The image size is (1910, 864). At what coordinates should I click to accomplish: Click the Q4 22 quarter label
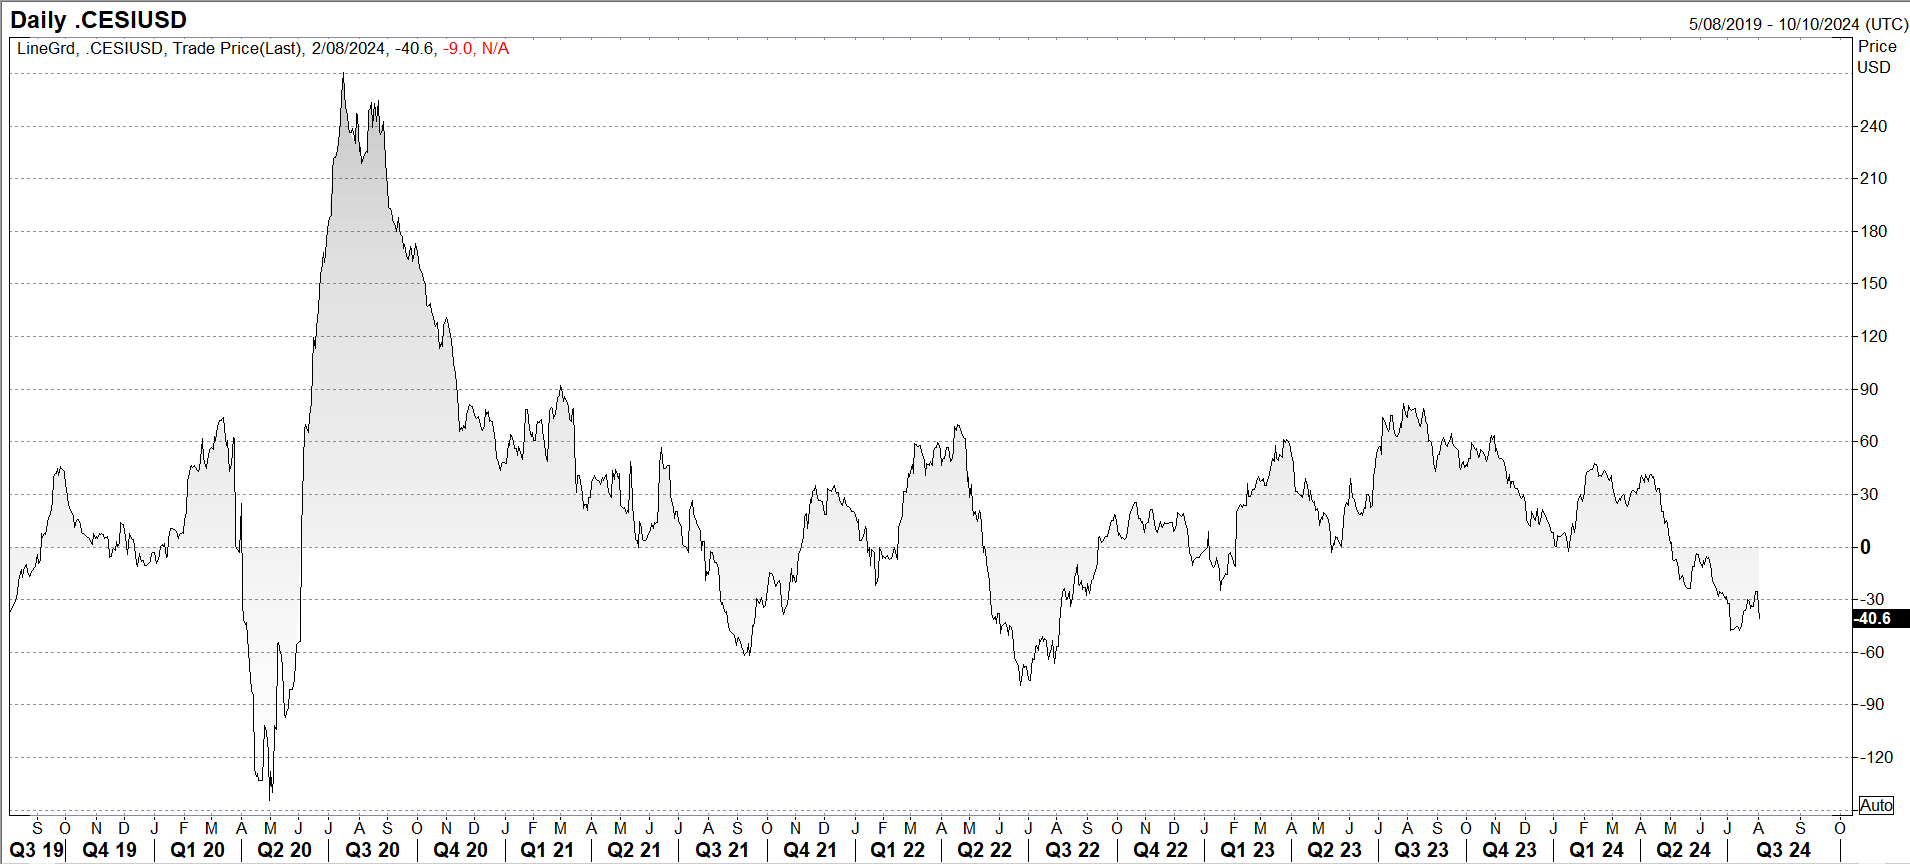pos(1160,850)
